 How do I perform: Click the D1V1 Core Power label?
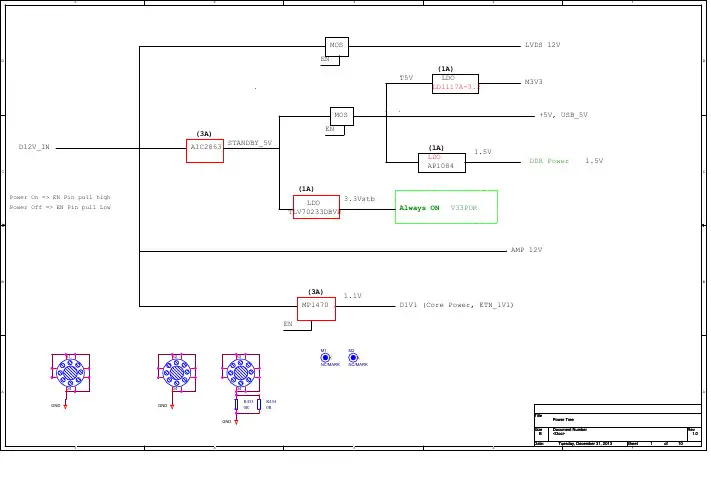pos(455,304)
